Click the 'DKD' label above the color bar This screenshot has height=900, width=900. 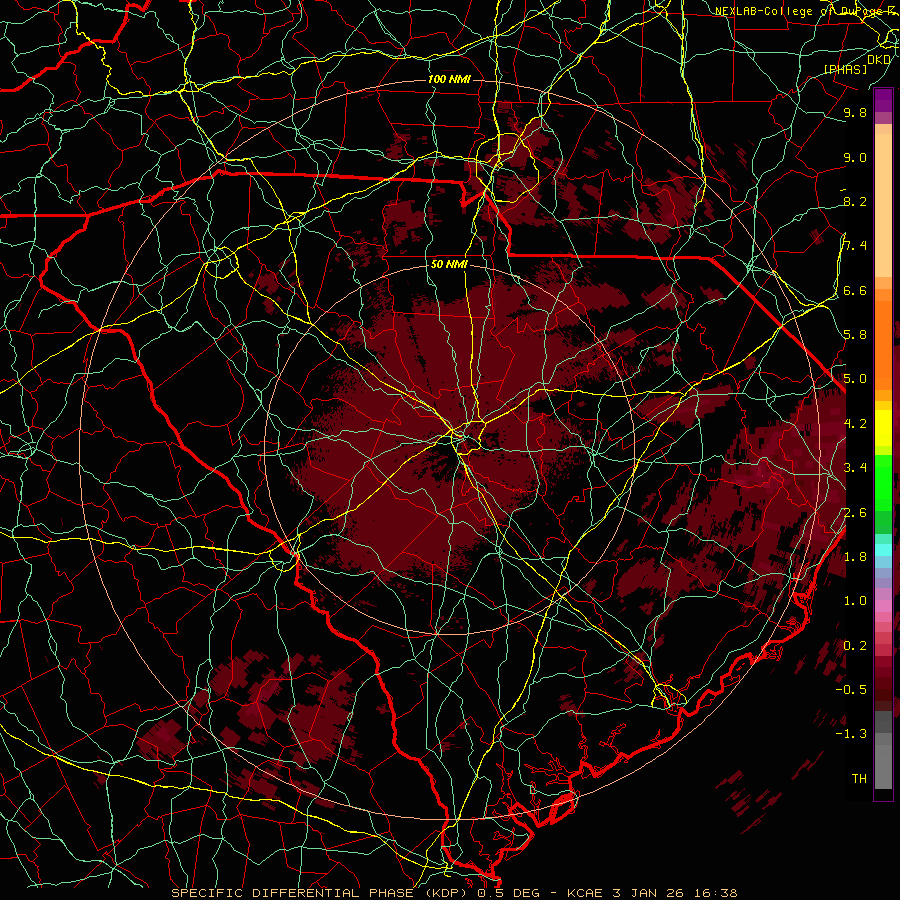(x=879, y=59)
